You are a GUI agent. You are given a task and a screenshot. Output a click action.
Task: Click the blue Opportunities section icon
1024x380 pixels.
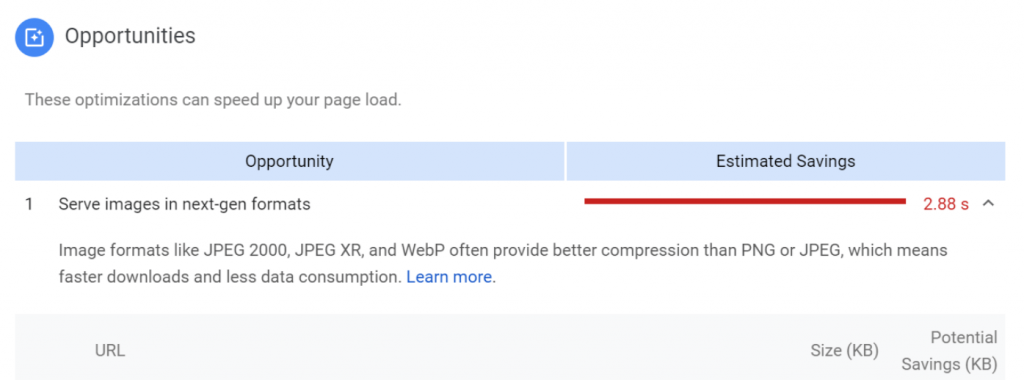click(x=34, y=37)
